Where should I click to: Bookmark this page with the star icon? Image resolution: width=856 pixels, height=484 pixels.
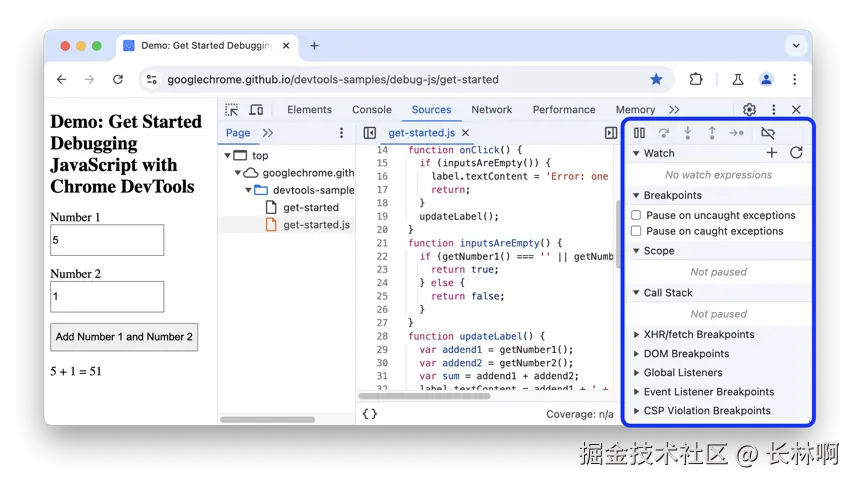tap(656, 79)
